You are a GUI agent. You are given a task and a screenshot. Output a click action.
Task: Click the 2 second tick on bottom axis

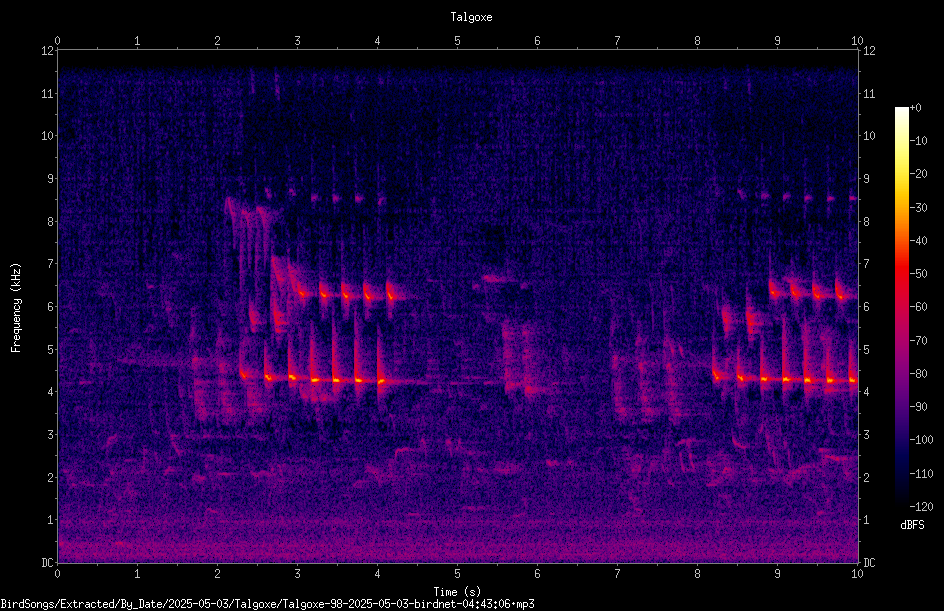click(217, 574)
